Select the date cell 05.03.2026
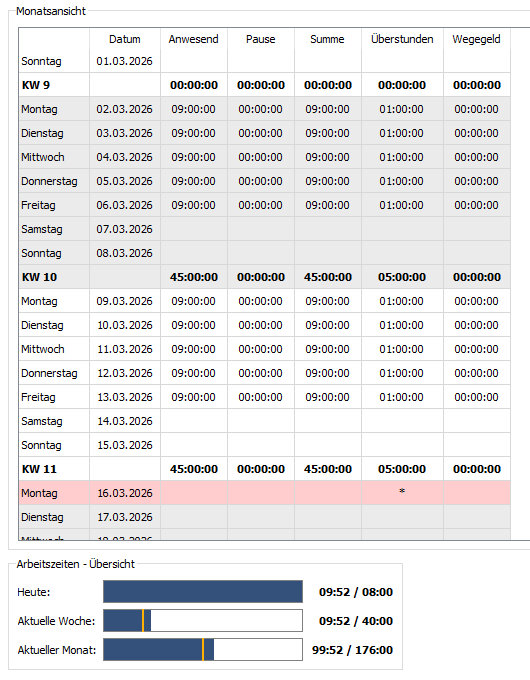The height and width of the screenshot is (680, 530). (124, 181)
